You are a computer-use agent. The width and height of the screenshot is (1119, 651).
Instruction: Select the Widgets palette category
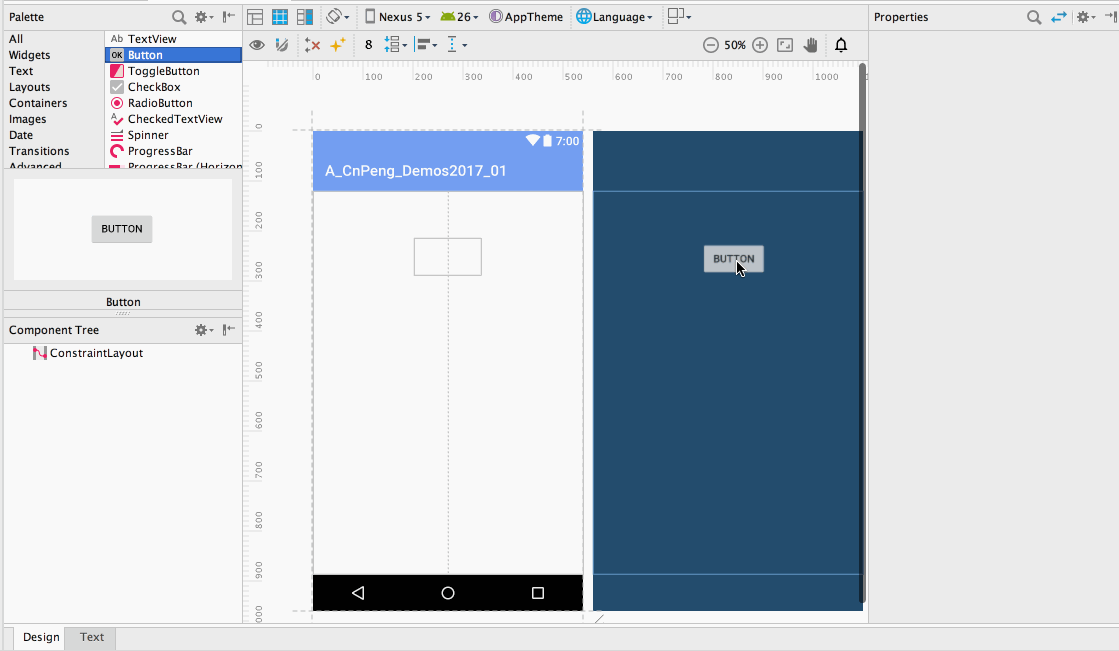pos(29,55)
